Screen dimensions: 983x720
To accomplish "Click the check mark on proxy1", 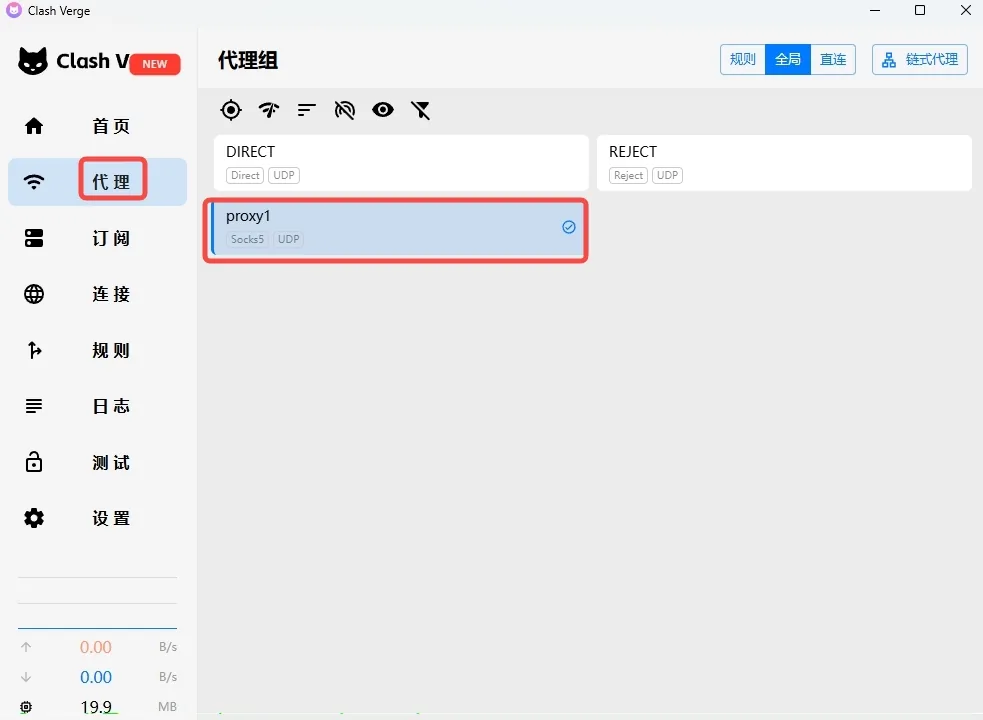I will pos(569,227).
